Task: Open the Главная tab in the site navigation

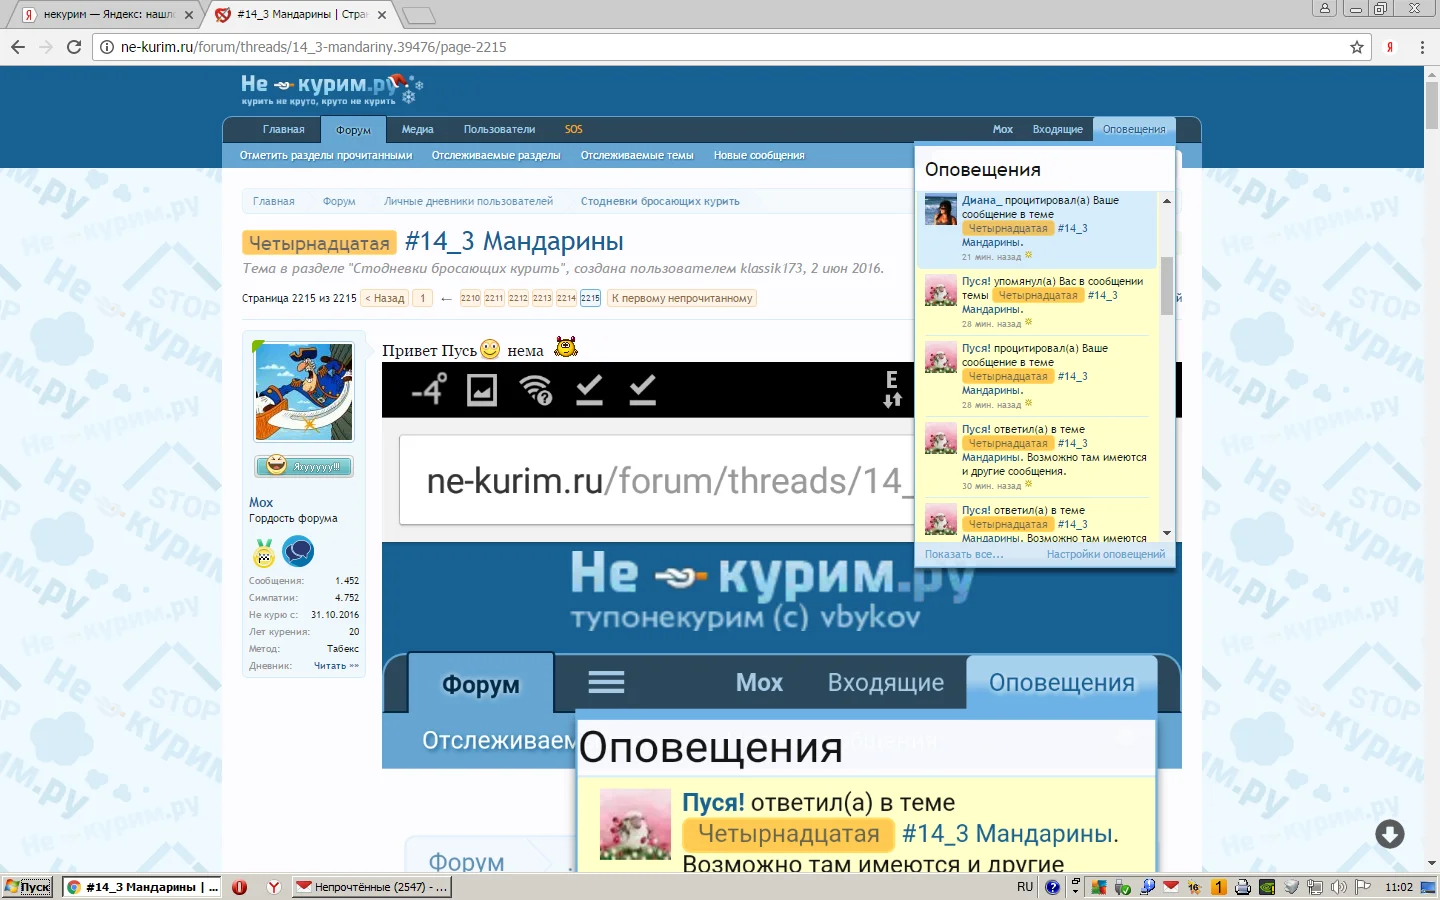Action: click(x=283, y=130)
